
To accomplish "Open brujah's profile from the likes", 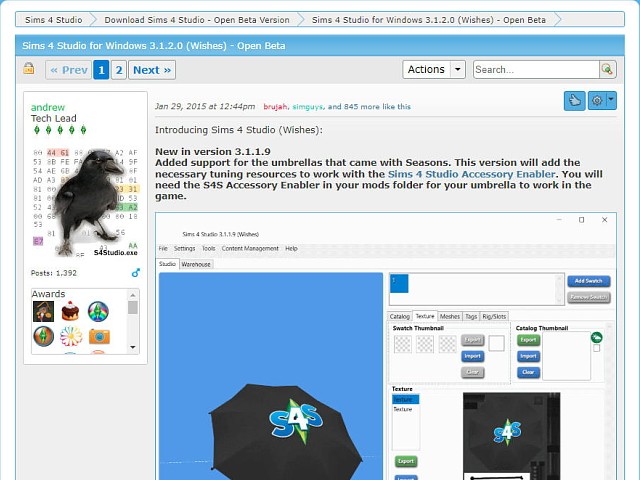I will 276,107.
